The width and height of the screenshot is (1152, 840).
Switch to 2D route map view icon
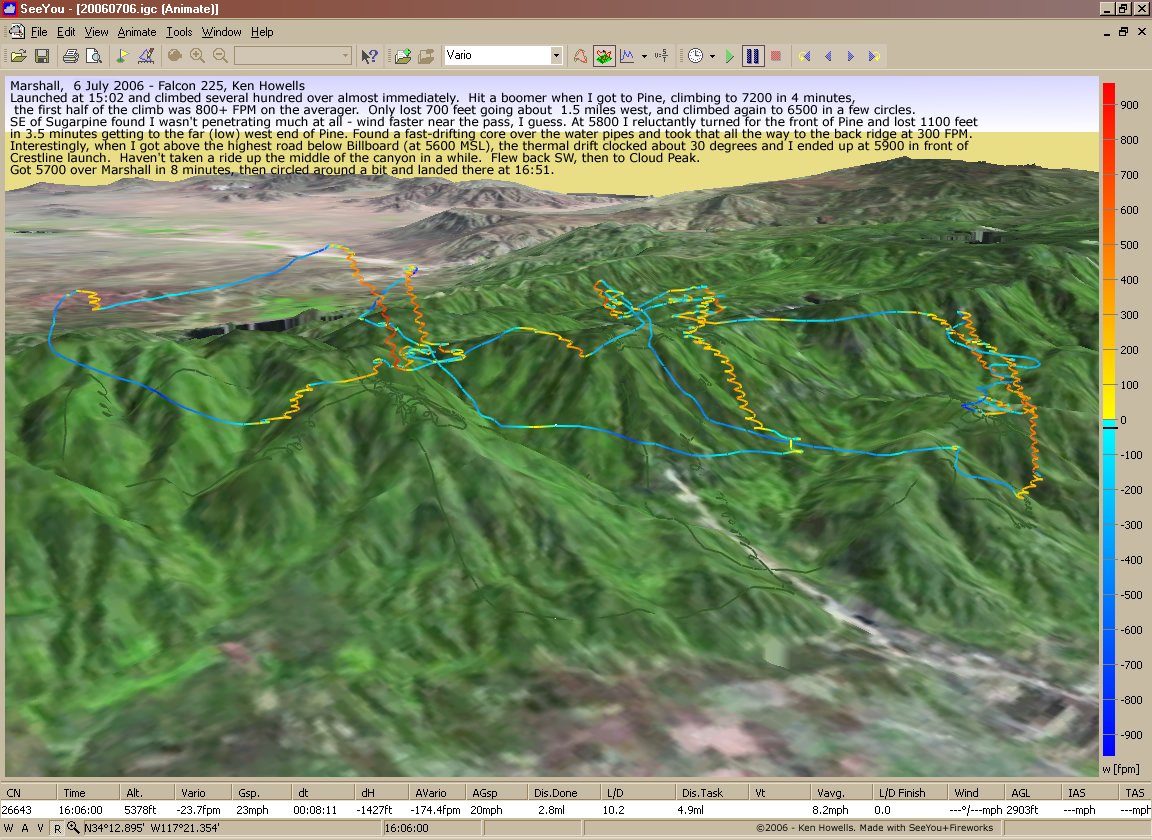coord(581,56)
